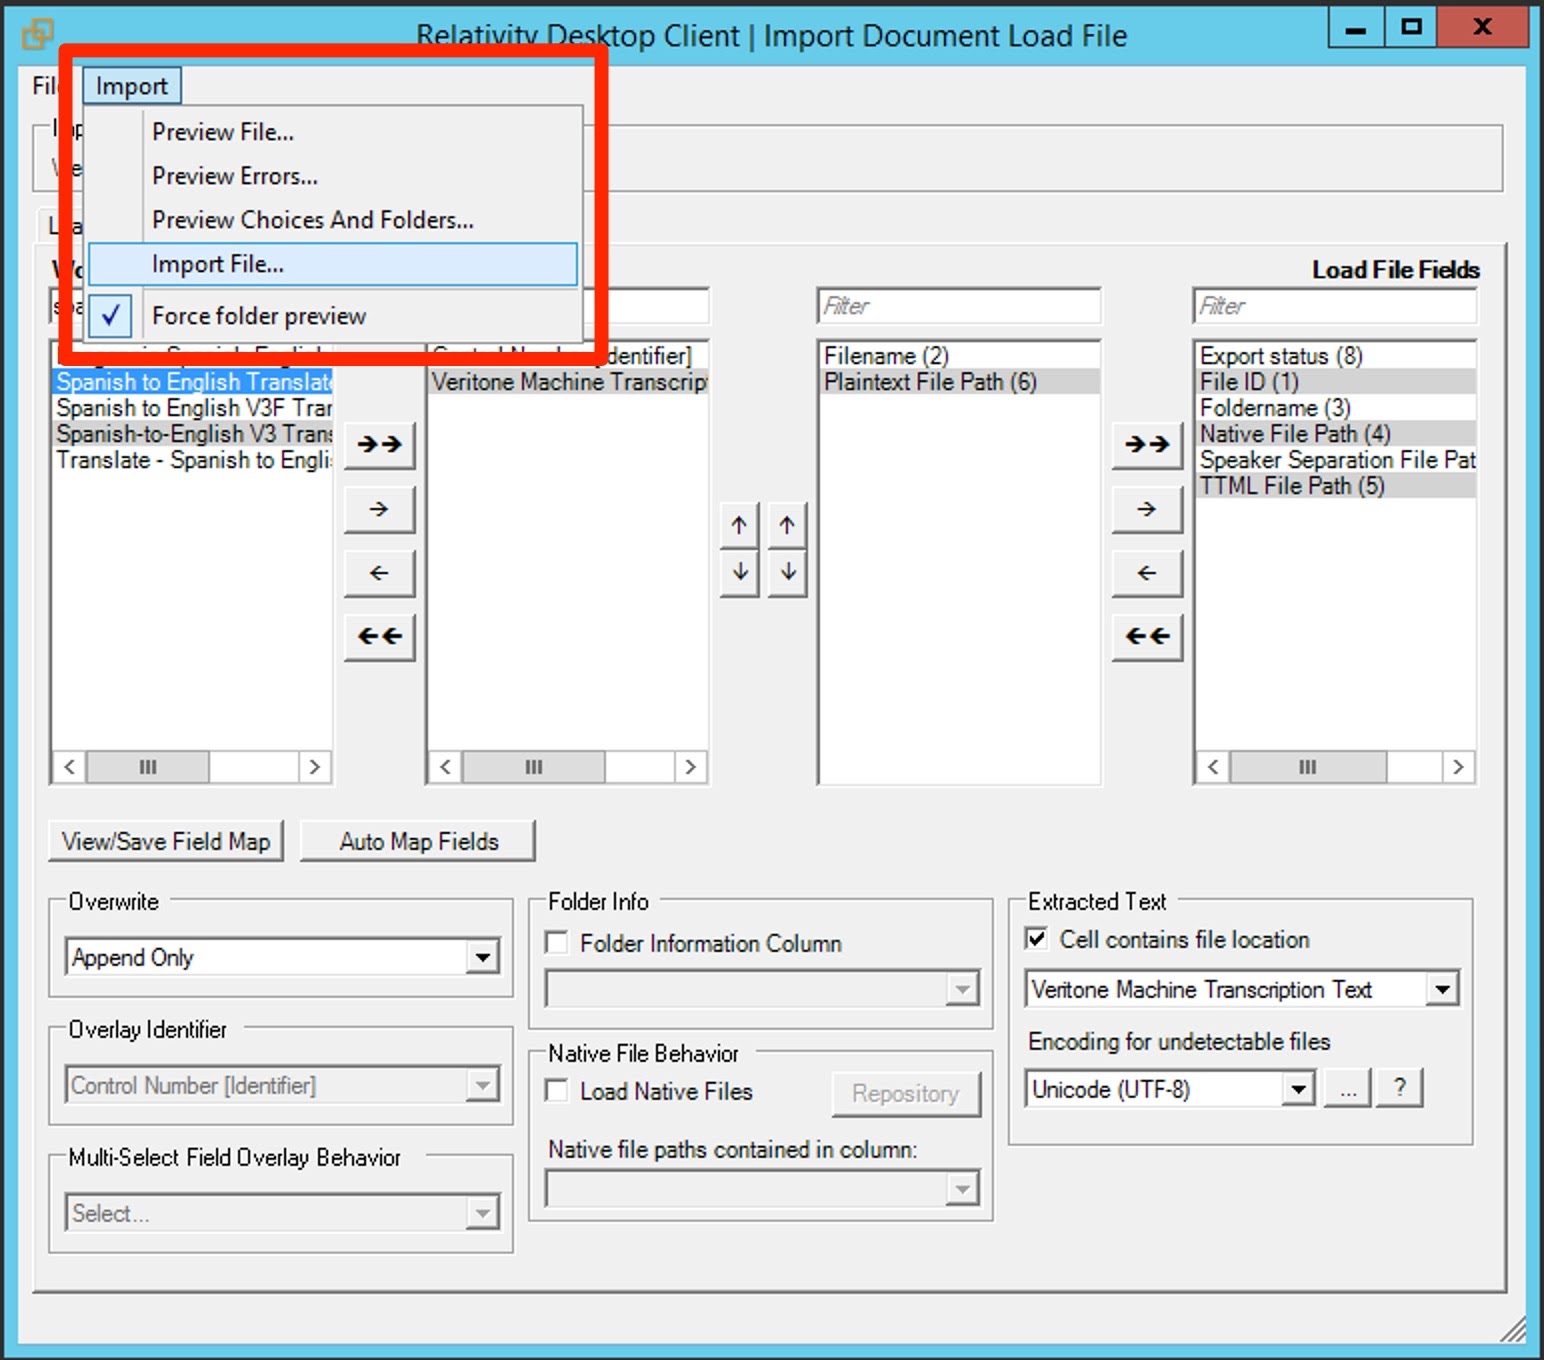Choose Import File... from the Import menu

point(218,264)
